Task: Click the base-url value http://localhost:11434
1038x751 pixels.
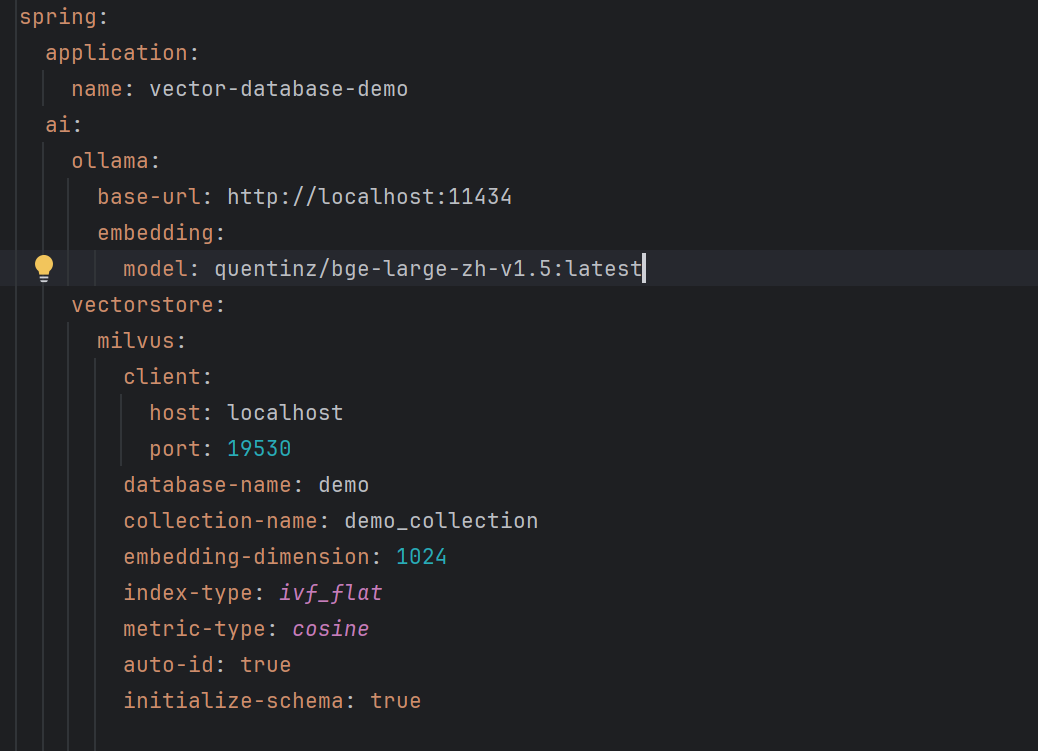Action: 369,197
